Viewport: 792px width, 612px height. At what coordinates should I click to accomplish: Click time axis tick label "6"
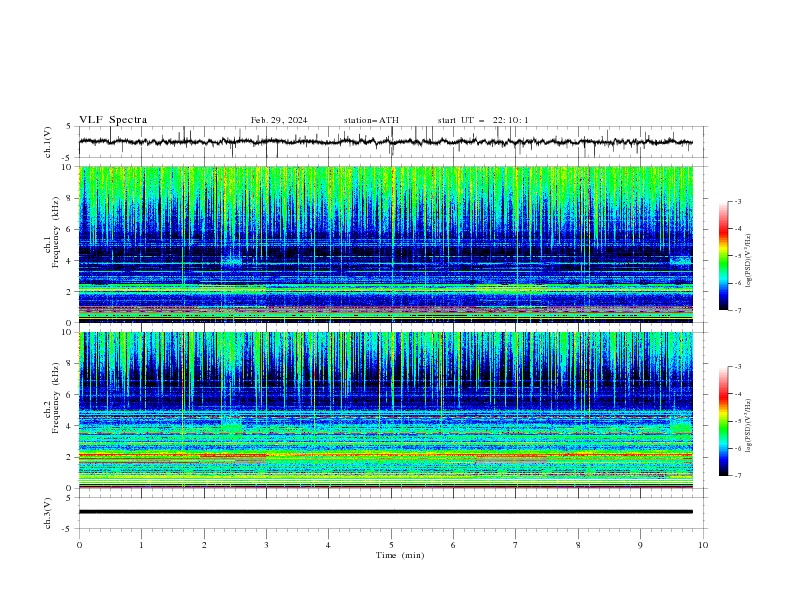click(x=453, y=545)
